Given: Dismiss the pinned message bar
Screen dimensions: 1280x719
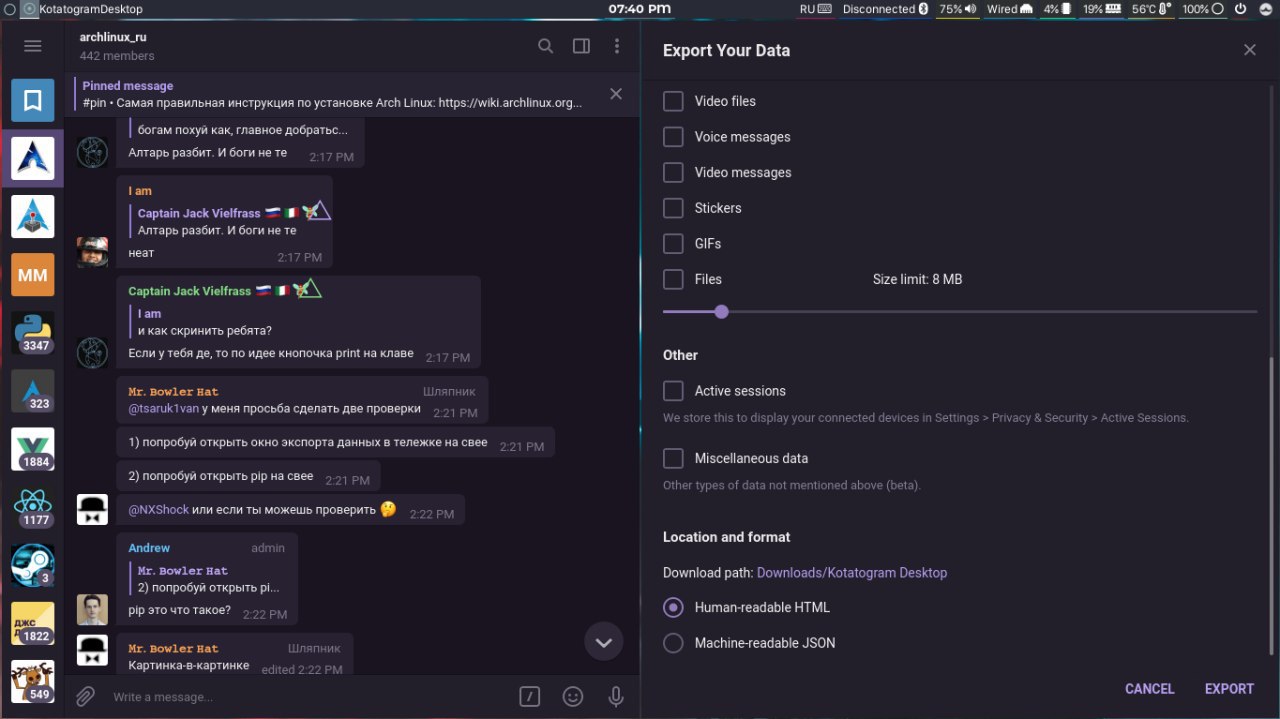Looking at the screenshot, I should click(x=616, y=94).
